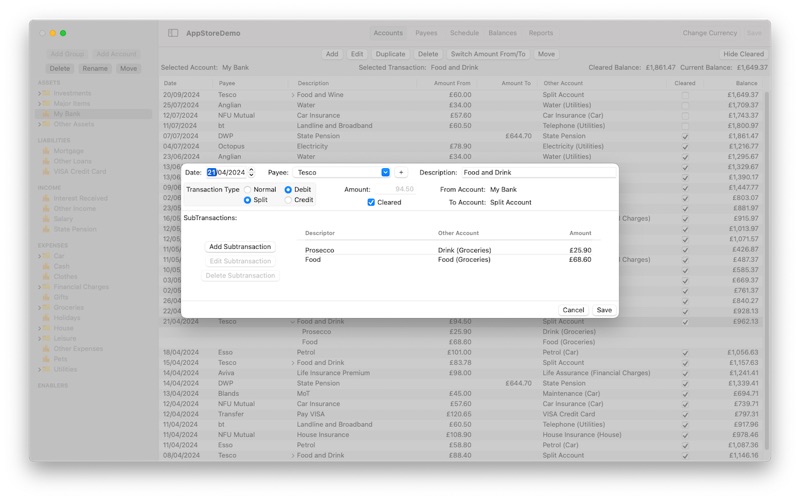Toggle the sidebar icon beside AppStoreDemo
Viewport: 800px width, 500px height.
pos(173,33)
